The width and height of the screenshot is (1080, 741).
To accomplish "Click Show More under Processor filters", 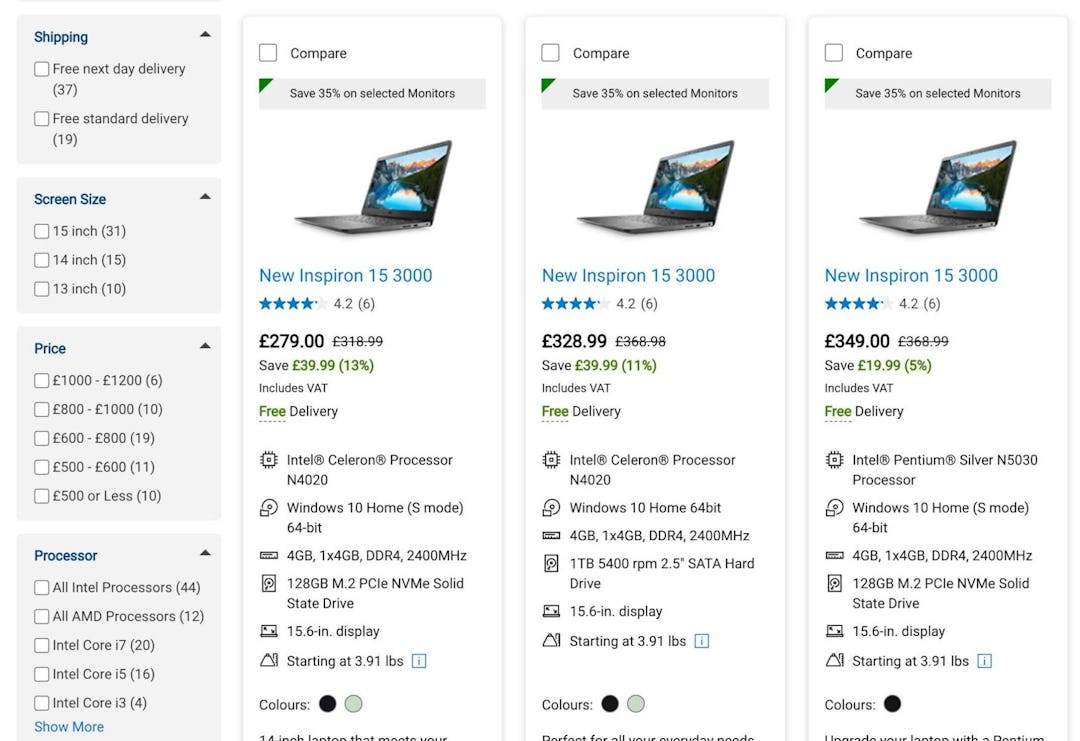I will 68,726.
